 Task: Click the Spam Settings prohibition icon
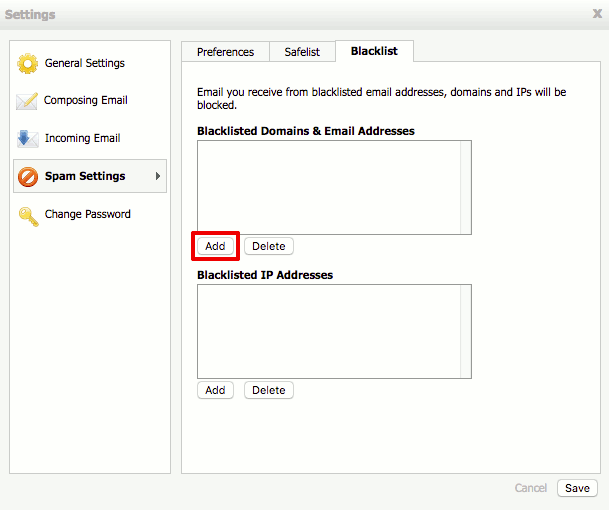[28, 177]
